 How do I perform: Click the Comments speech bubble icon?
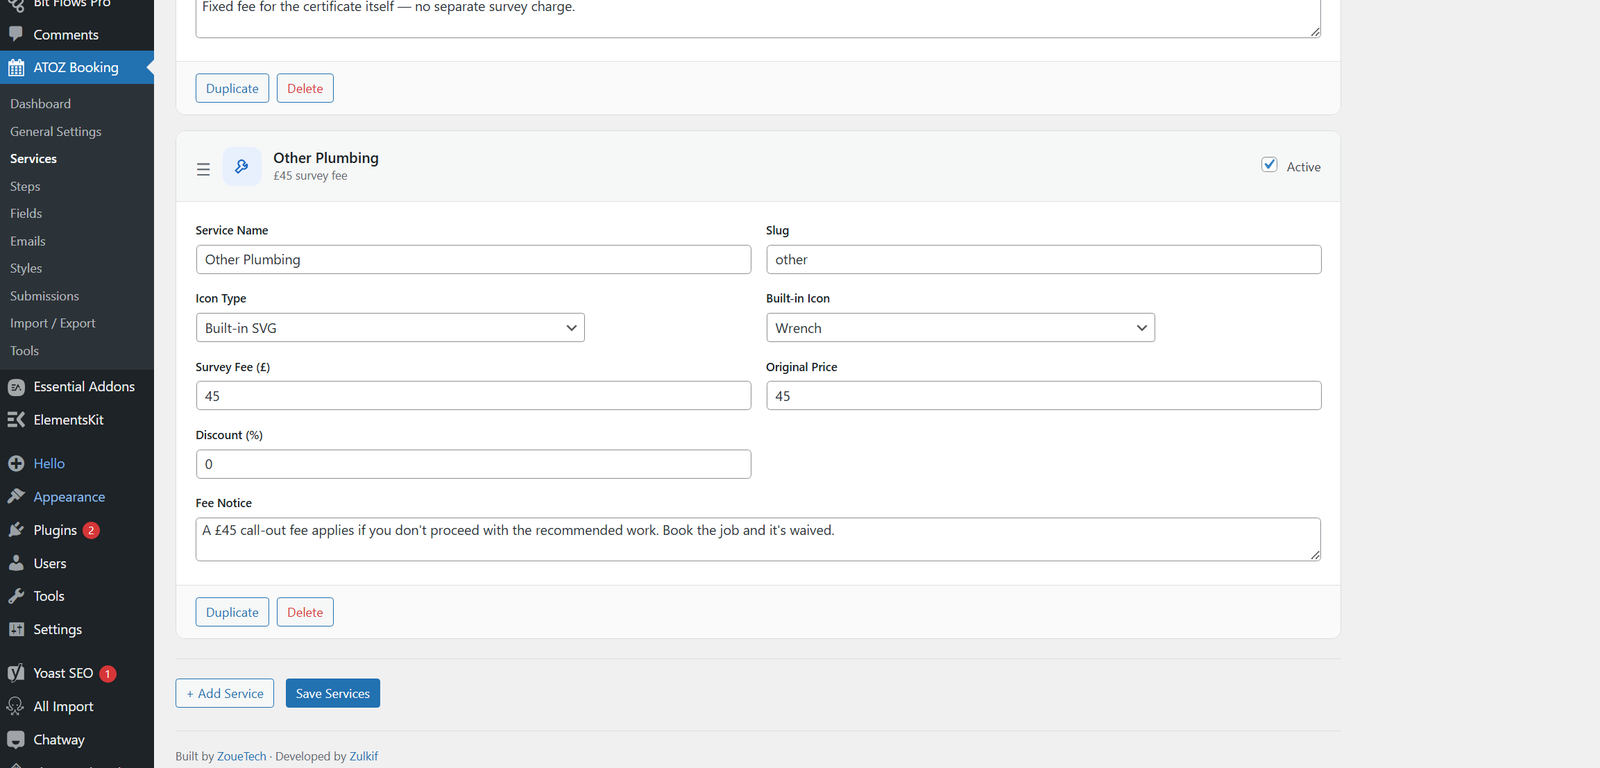pyautogui.click(x=16, y=34)
